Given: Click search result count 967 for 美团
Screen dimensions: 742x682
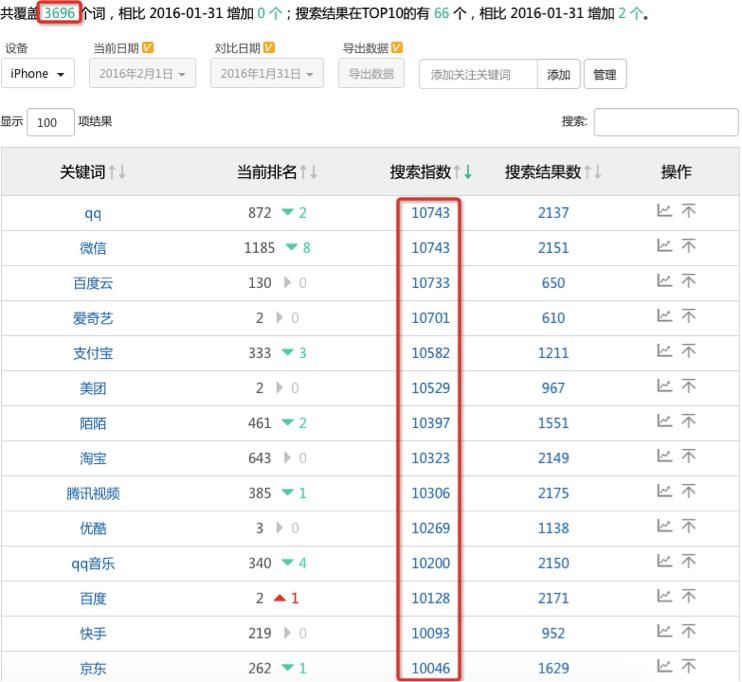Looking at the screenshot, I should (x=553, y=388).
